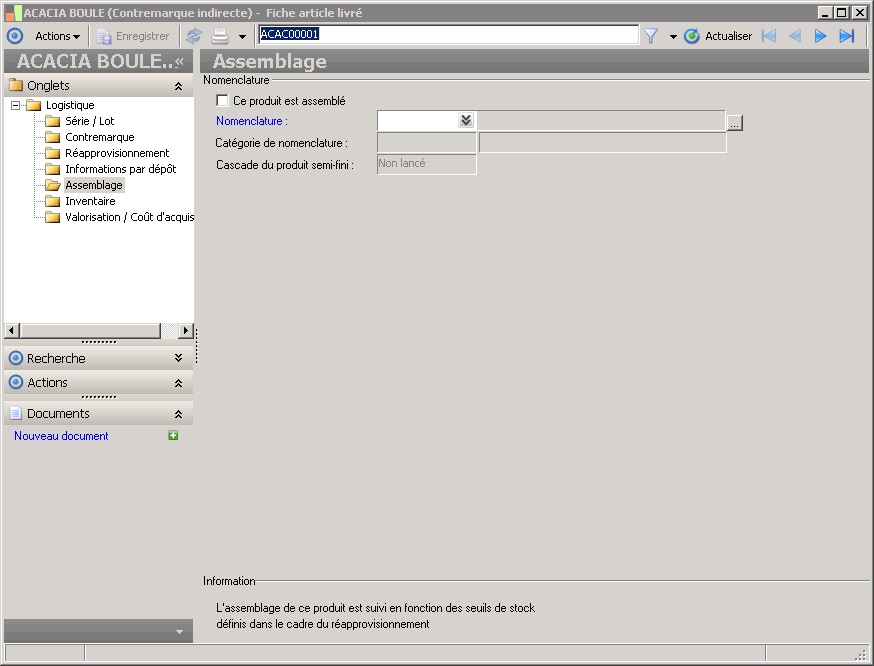Click the Non lancé cascade field

tap(427, 164)
